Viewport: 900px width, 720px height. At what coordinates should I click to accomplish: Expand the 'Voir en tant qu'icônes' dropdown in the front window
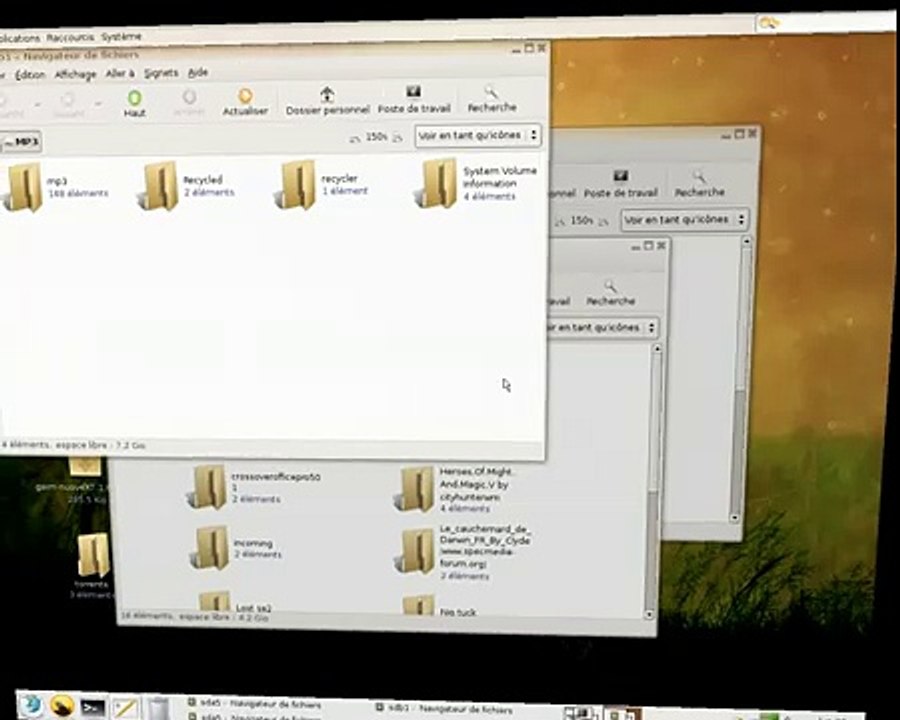pyautogui.click(x=478, y=136)
